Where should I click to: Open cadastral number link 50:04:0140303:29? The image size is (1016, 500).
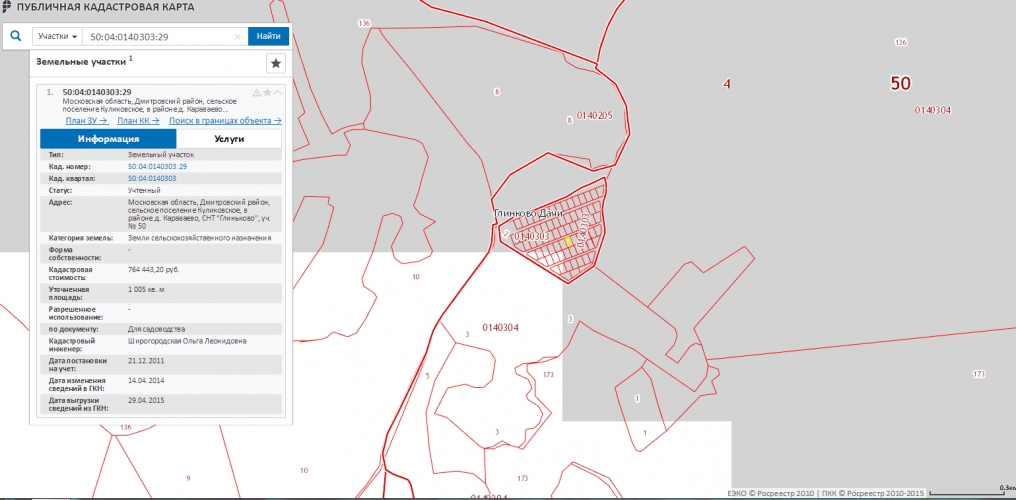coord(157,166)
